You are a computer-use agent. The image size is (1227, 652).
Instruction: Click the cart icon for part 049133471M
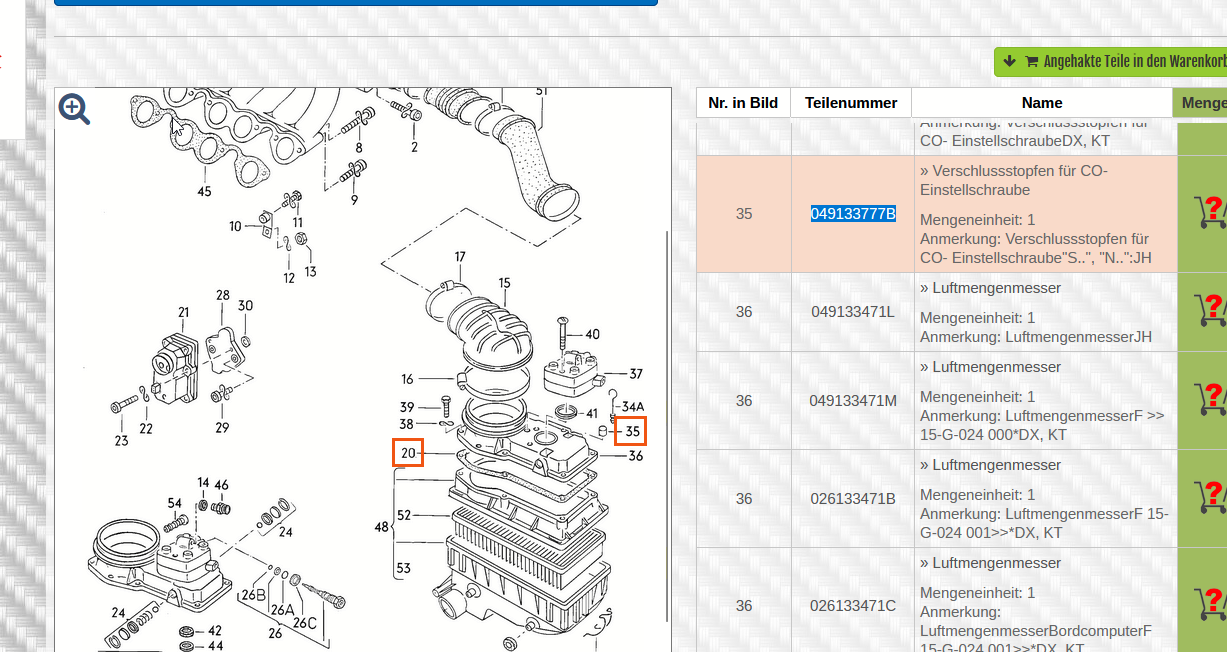point(1210,400)
